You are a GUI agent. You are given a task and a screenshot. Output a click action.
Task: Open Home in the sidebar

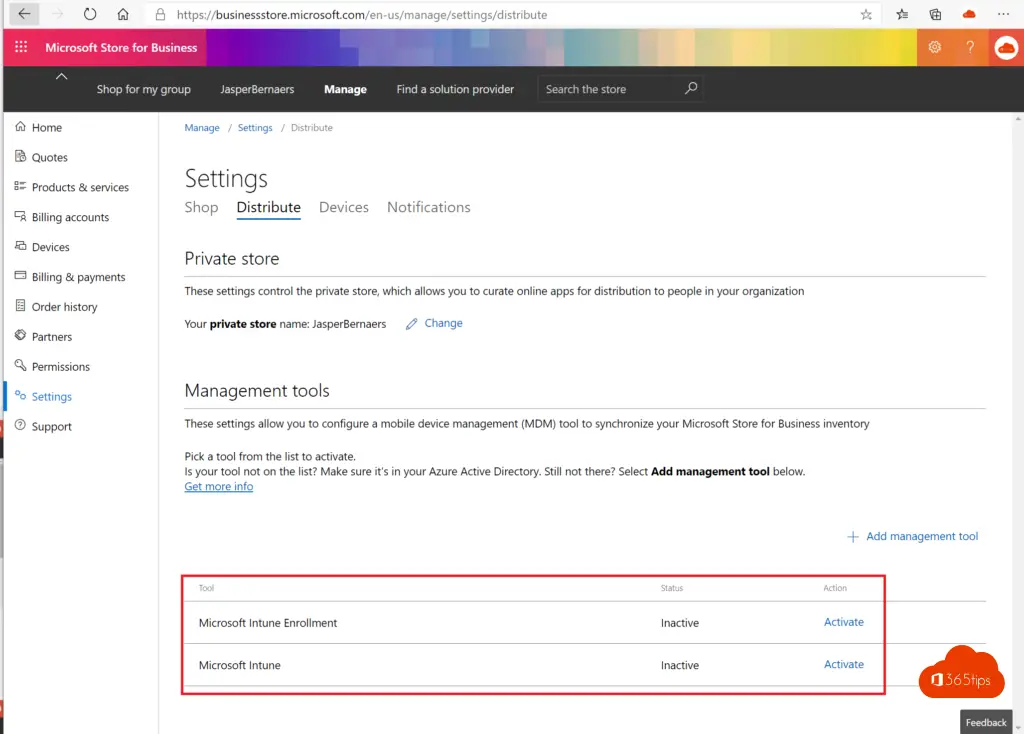47,127
